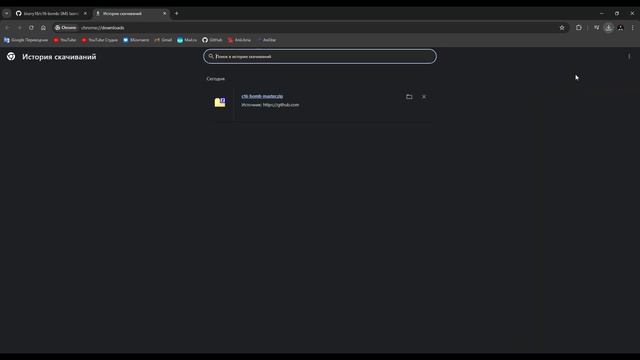Open Chrome's three-dot main menu
This screenshot has height=360, width=640.
(x=633, y=28)
